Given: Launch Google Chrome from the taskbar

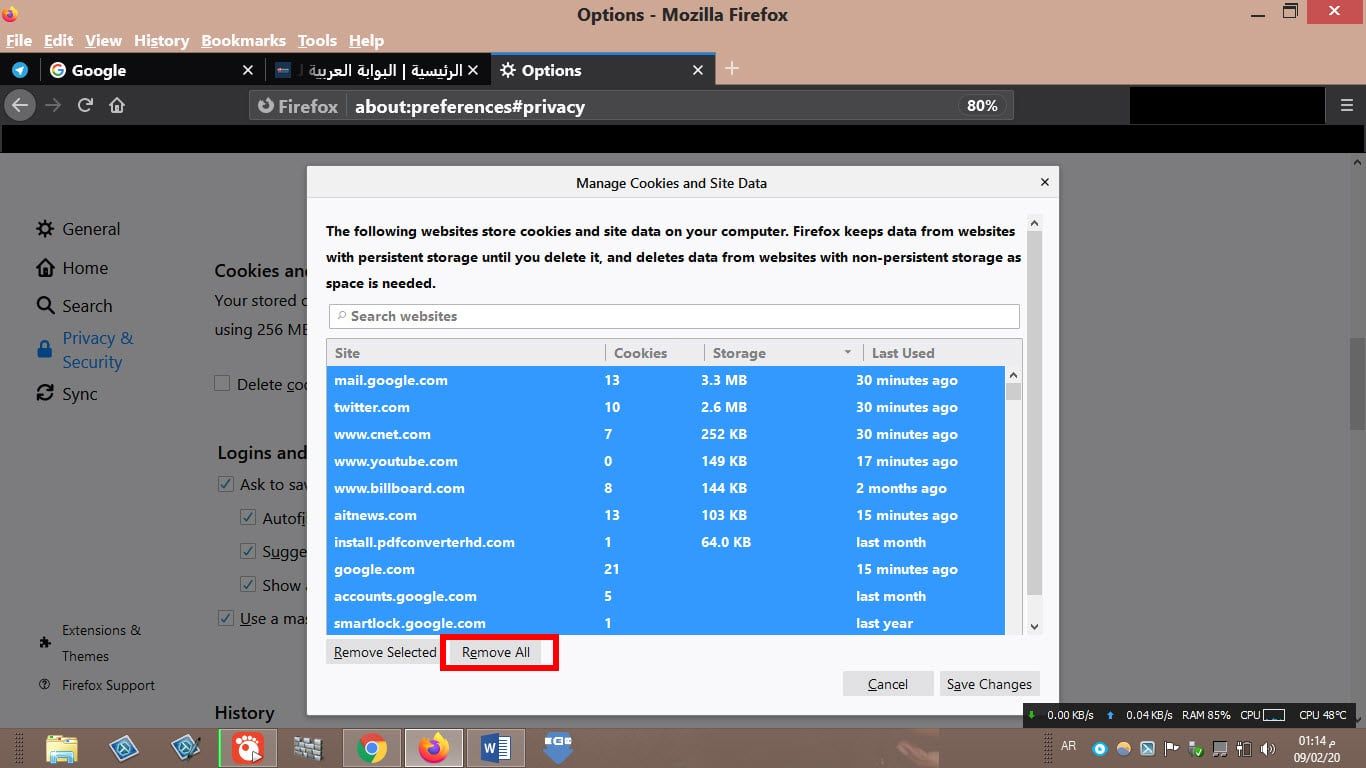Looking at the screenshot, I should point(372,748).
